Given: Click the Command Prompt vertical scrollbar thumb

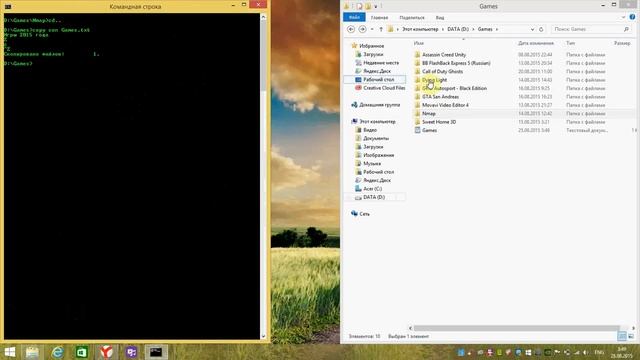Looking at the screenshot, I should 263,56.
